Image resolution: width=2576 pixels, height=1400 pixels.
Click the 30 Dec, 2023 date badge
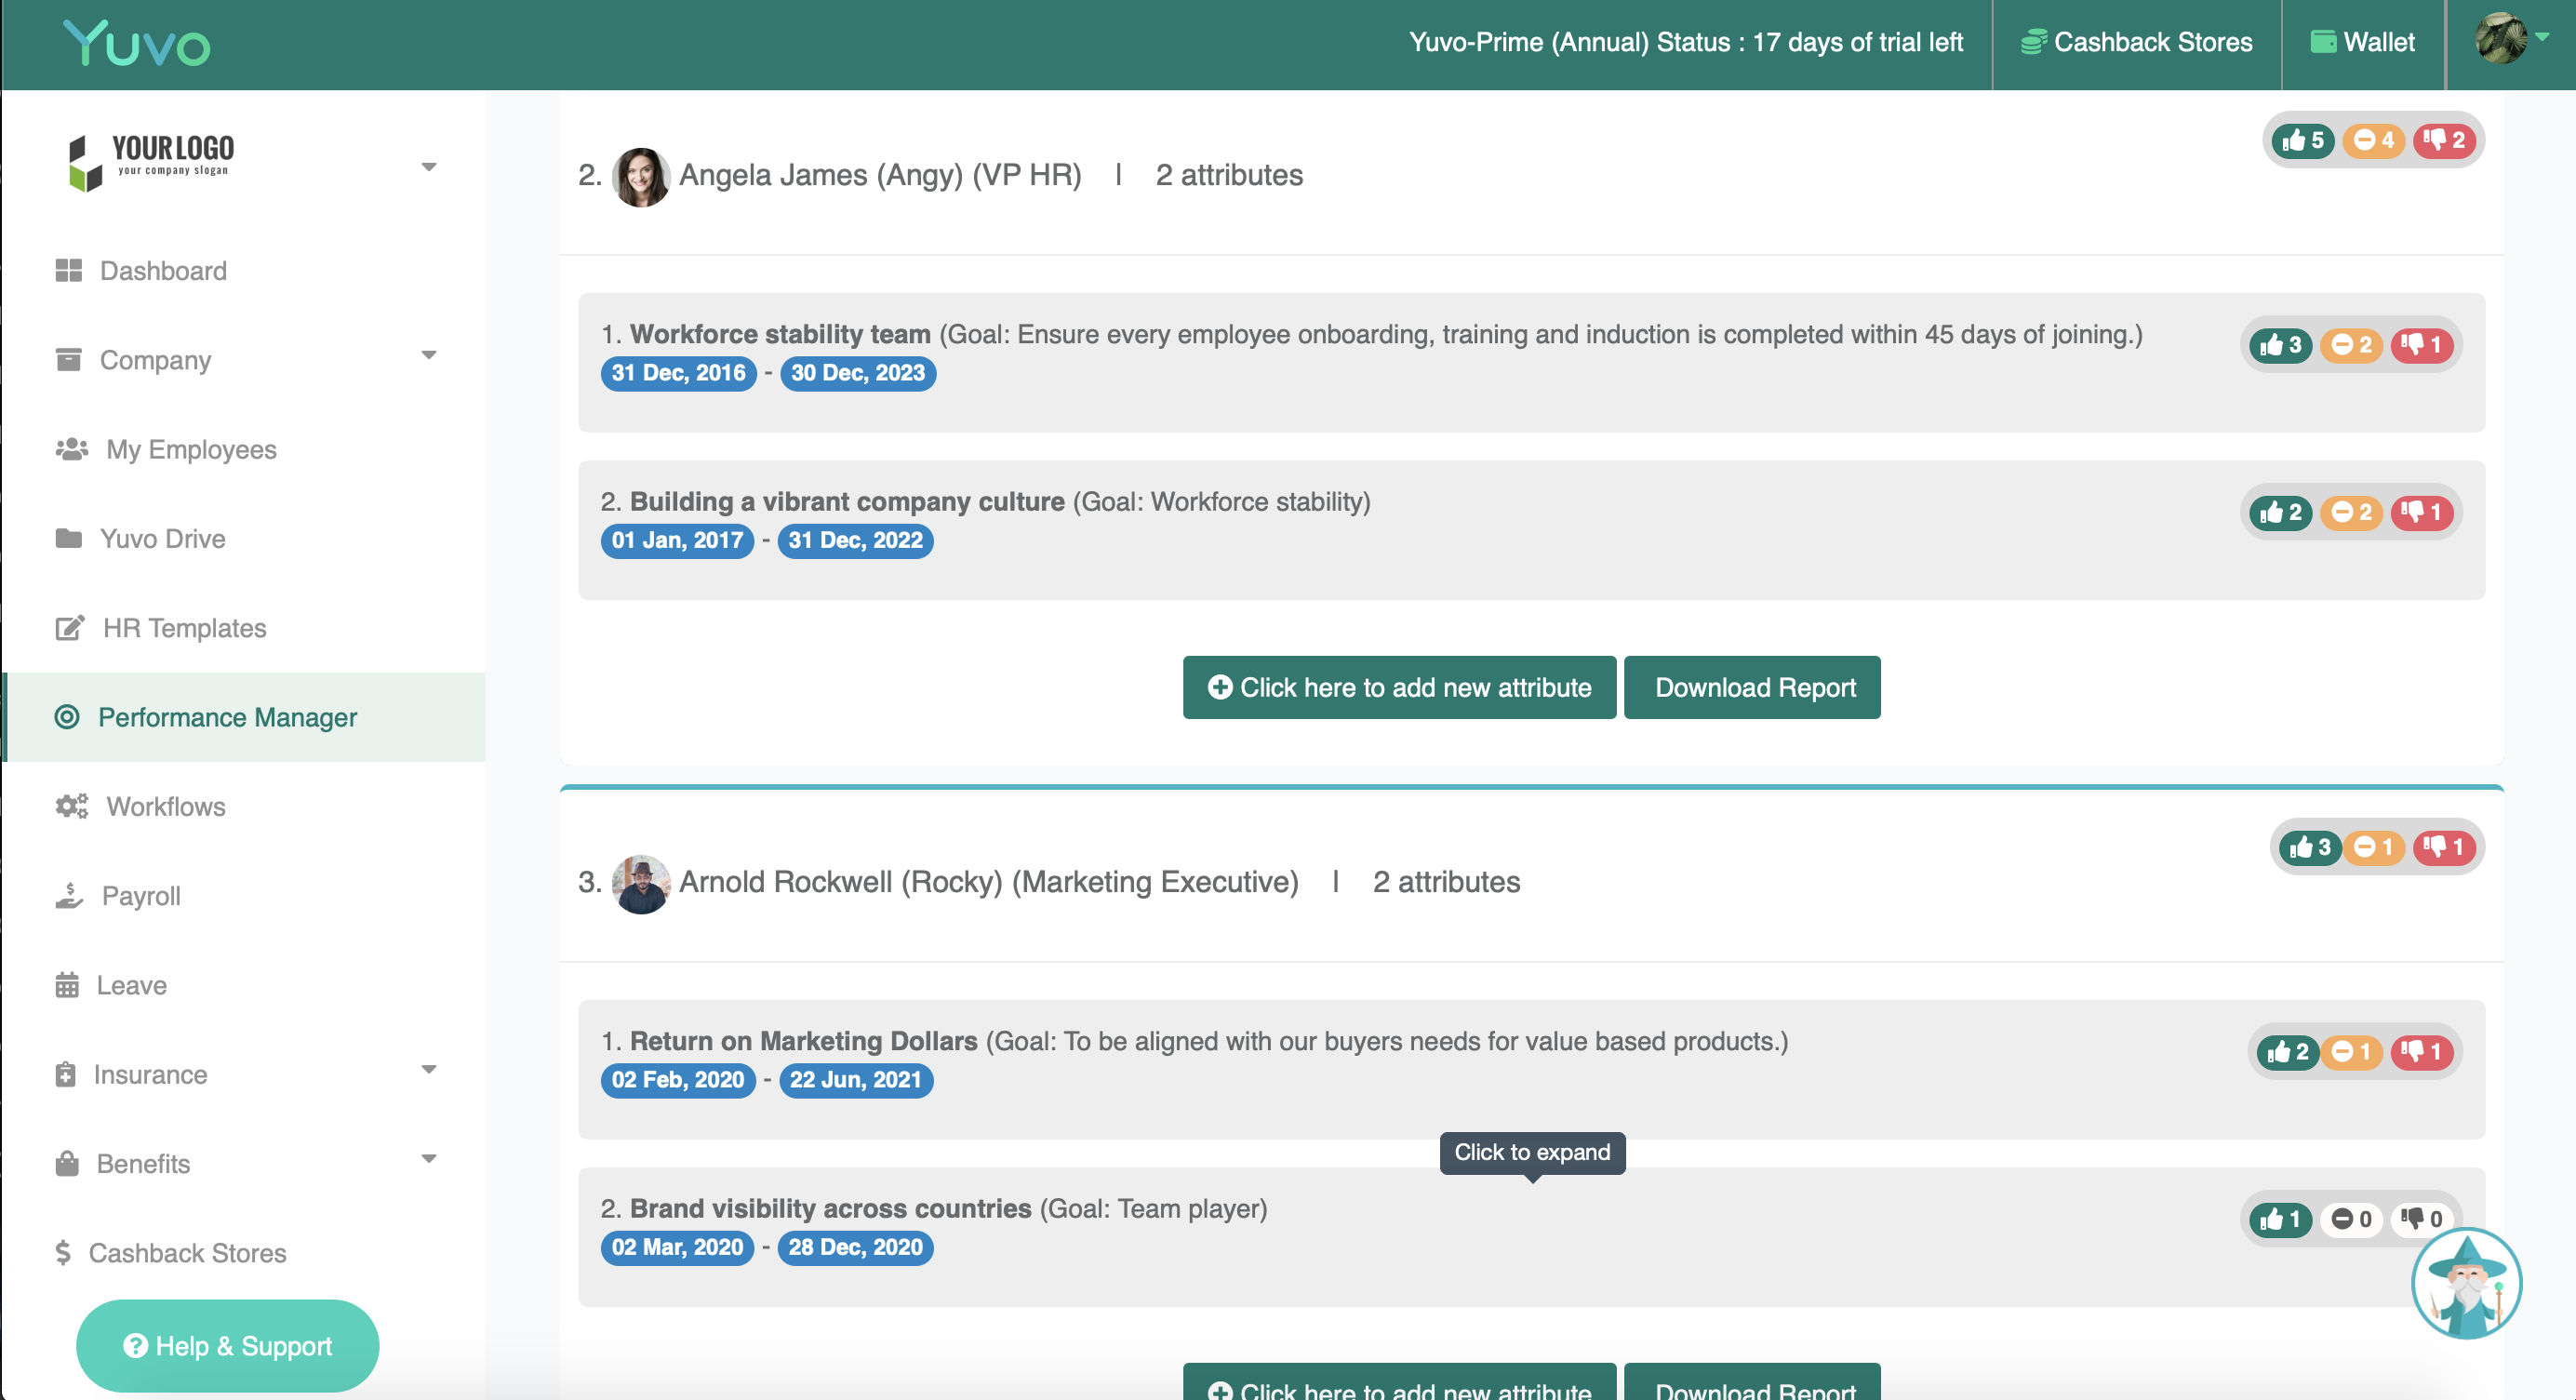coord(857,373)
